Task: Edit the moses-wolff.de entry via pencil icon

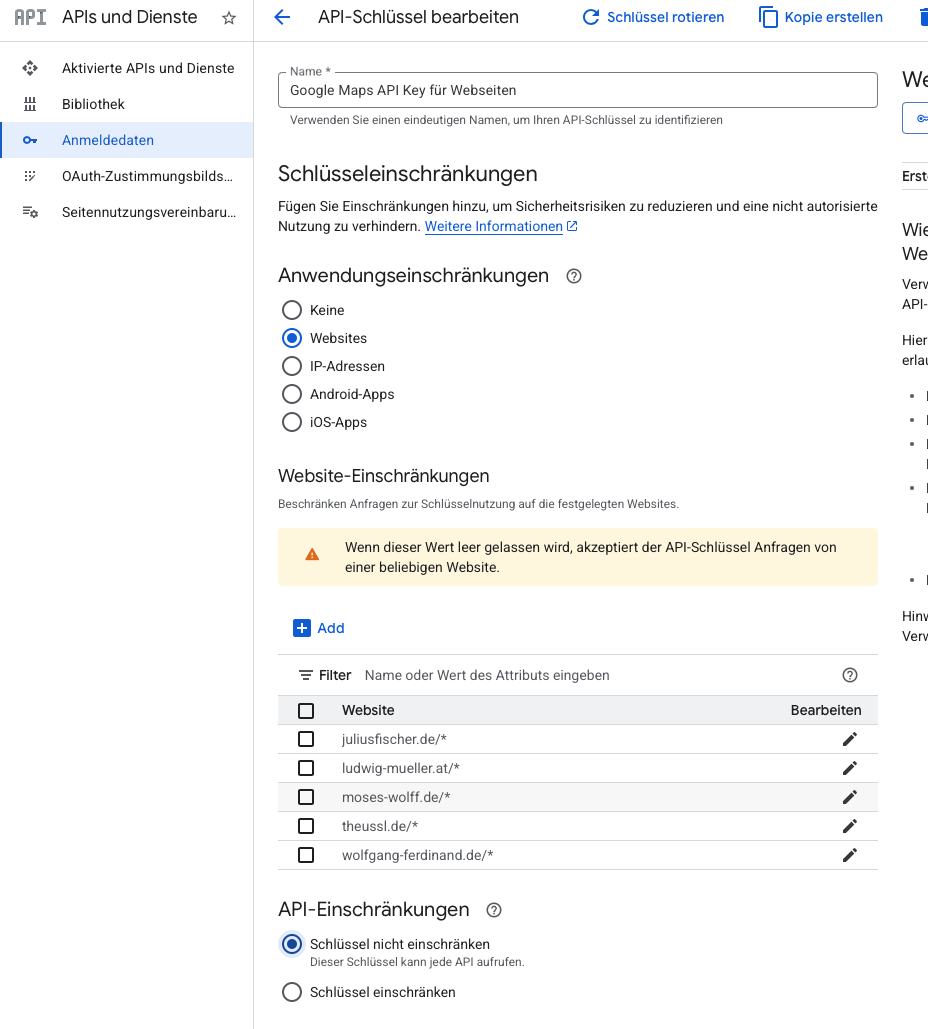Action: 849,797
